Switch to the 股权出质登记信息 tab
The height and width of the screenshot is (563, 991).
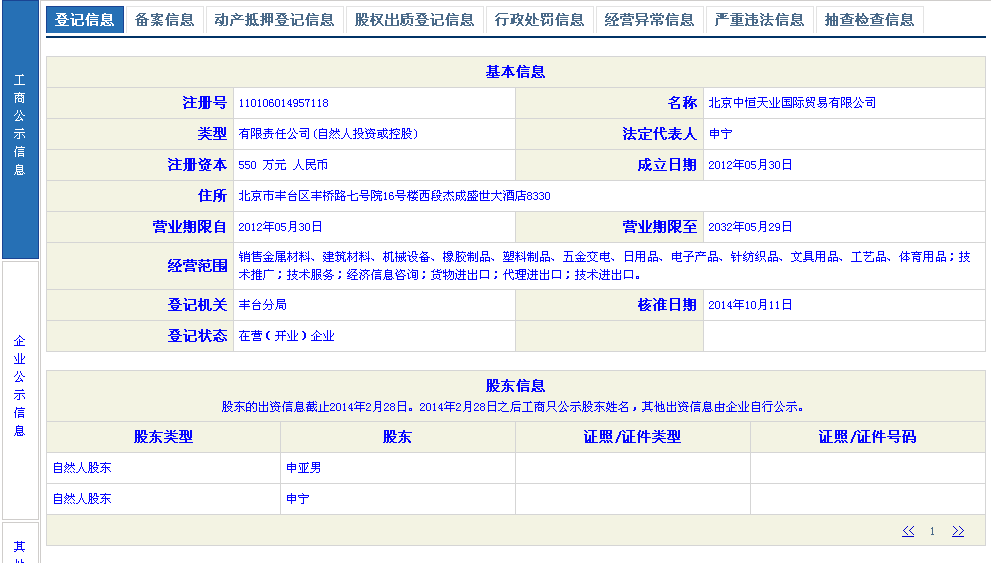coord(414,20)
